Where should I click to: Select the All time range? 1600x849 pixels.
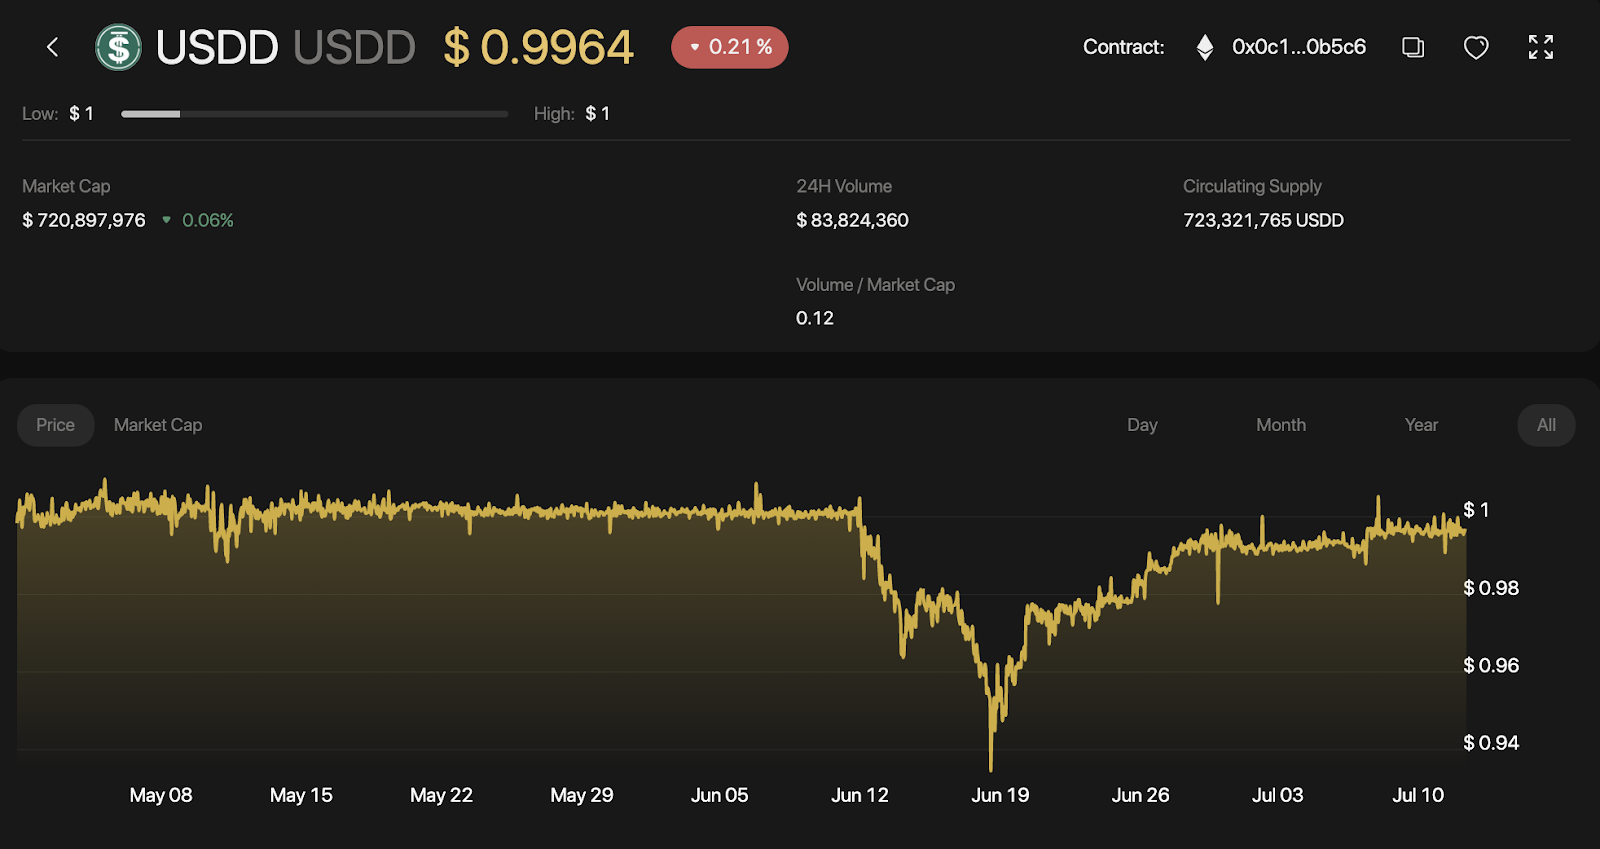tap(1546, 425)
